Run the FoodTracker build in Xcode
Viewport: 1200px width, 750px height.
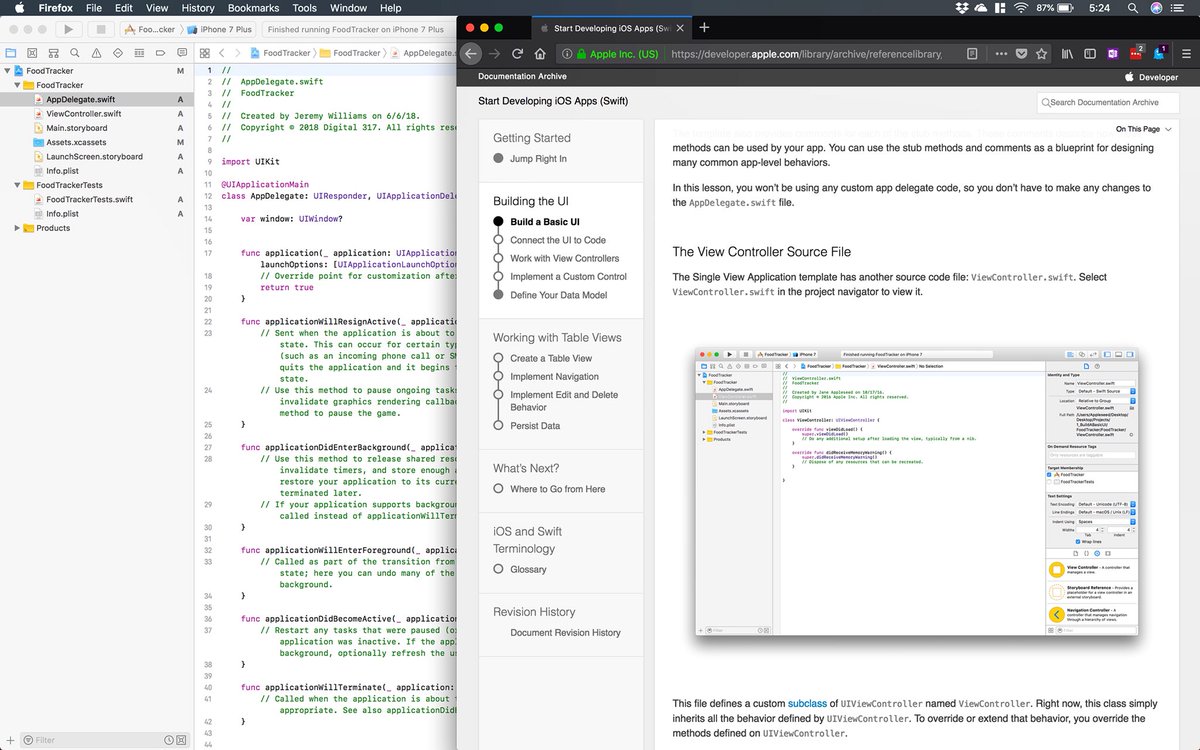tap(68, 29)
